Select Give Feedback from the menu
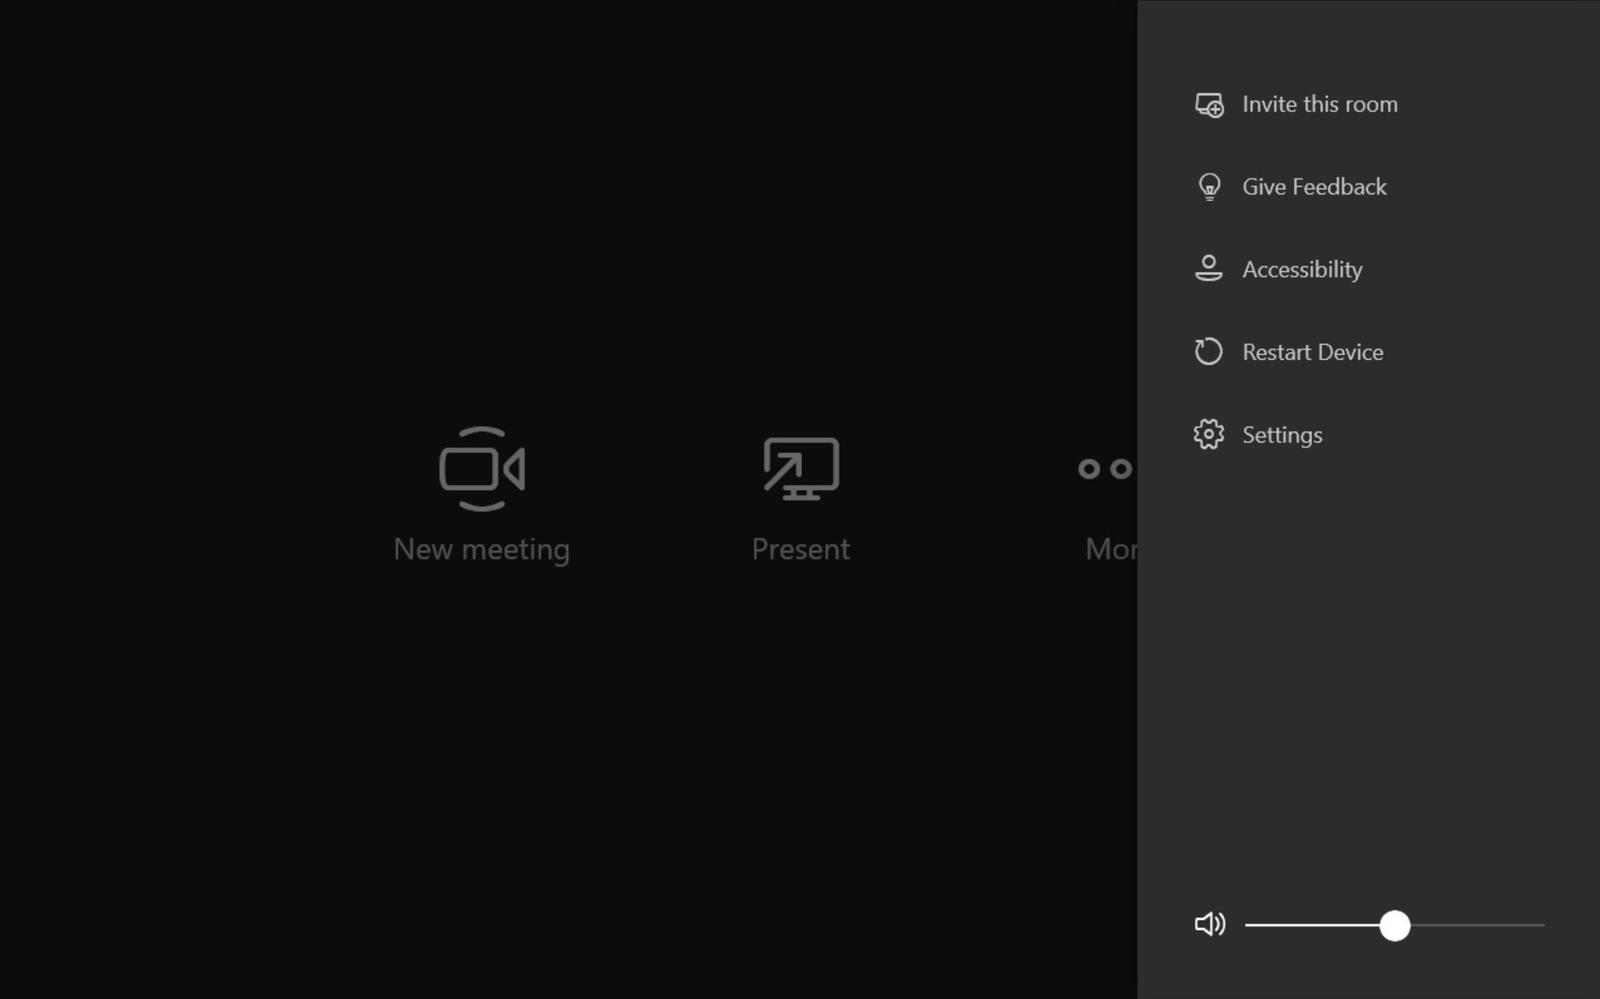 tap(1314, 186)
